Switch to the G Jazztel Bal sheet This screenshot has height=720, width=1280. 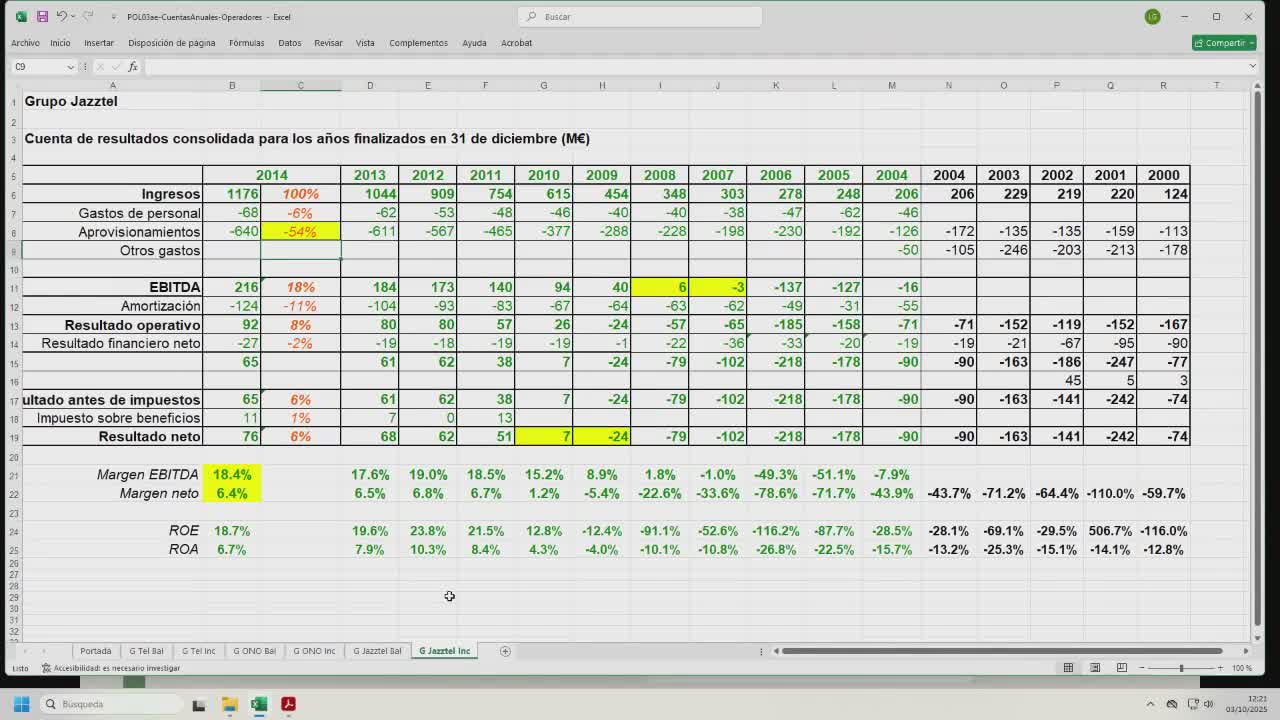pos(377,651)
